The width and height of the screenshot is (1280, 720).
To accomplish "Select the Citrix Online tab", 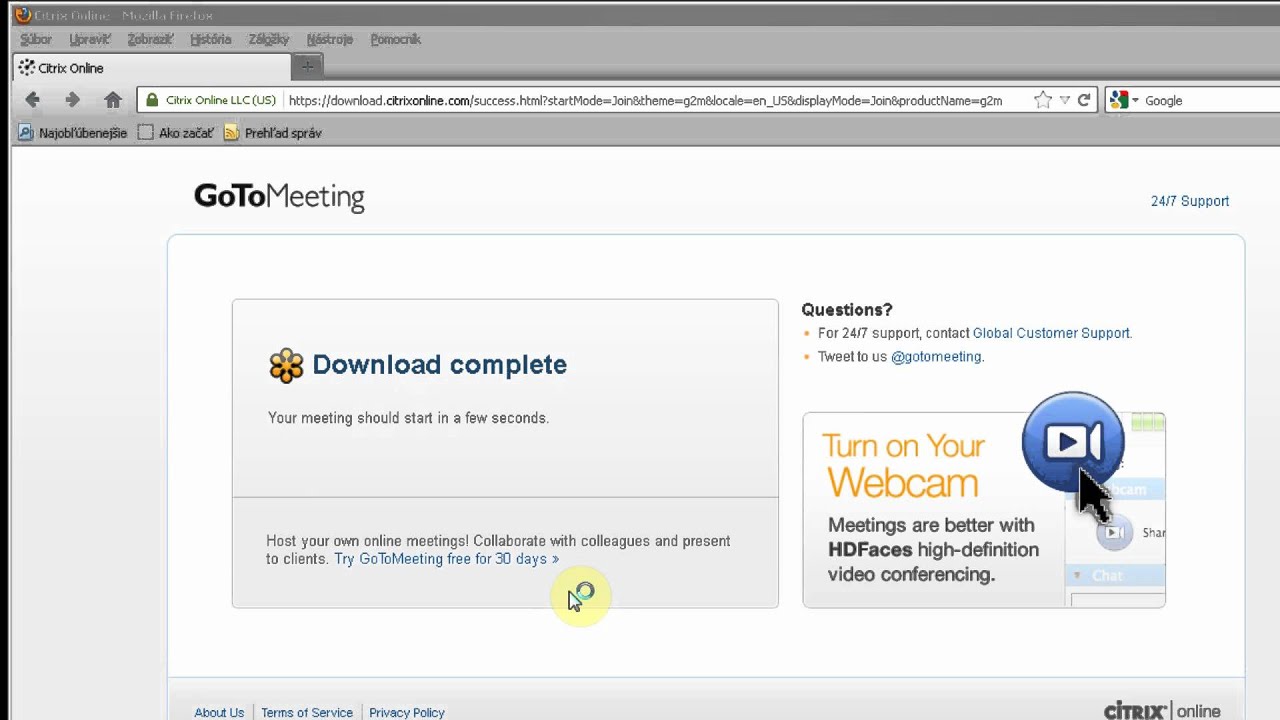I will click(x=152, y=68).
